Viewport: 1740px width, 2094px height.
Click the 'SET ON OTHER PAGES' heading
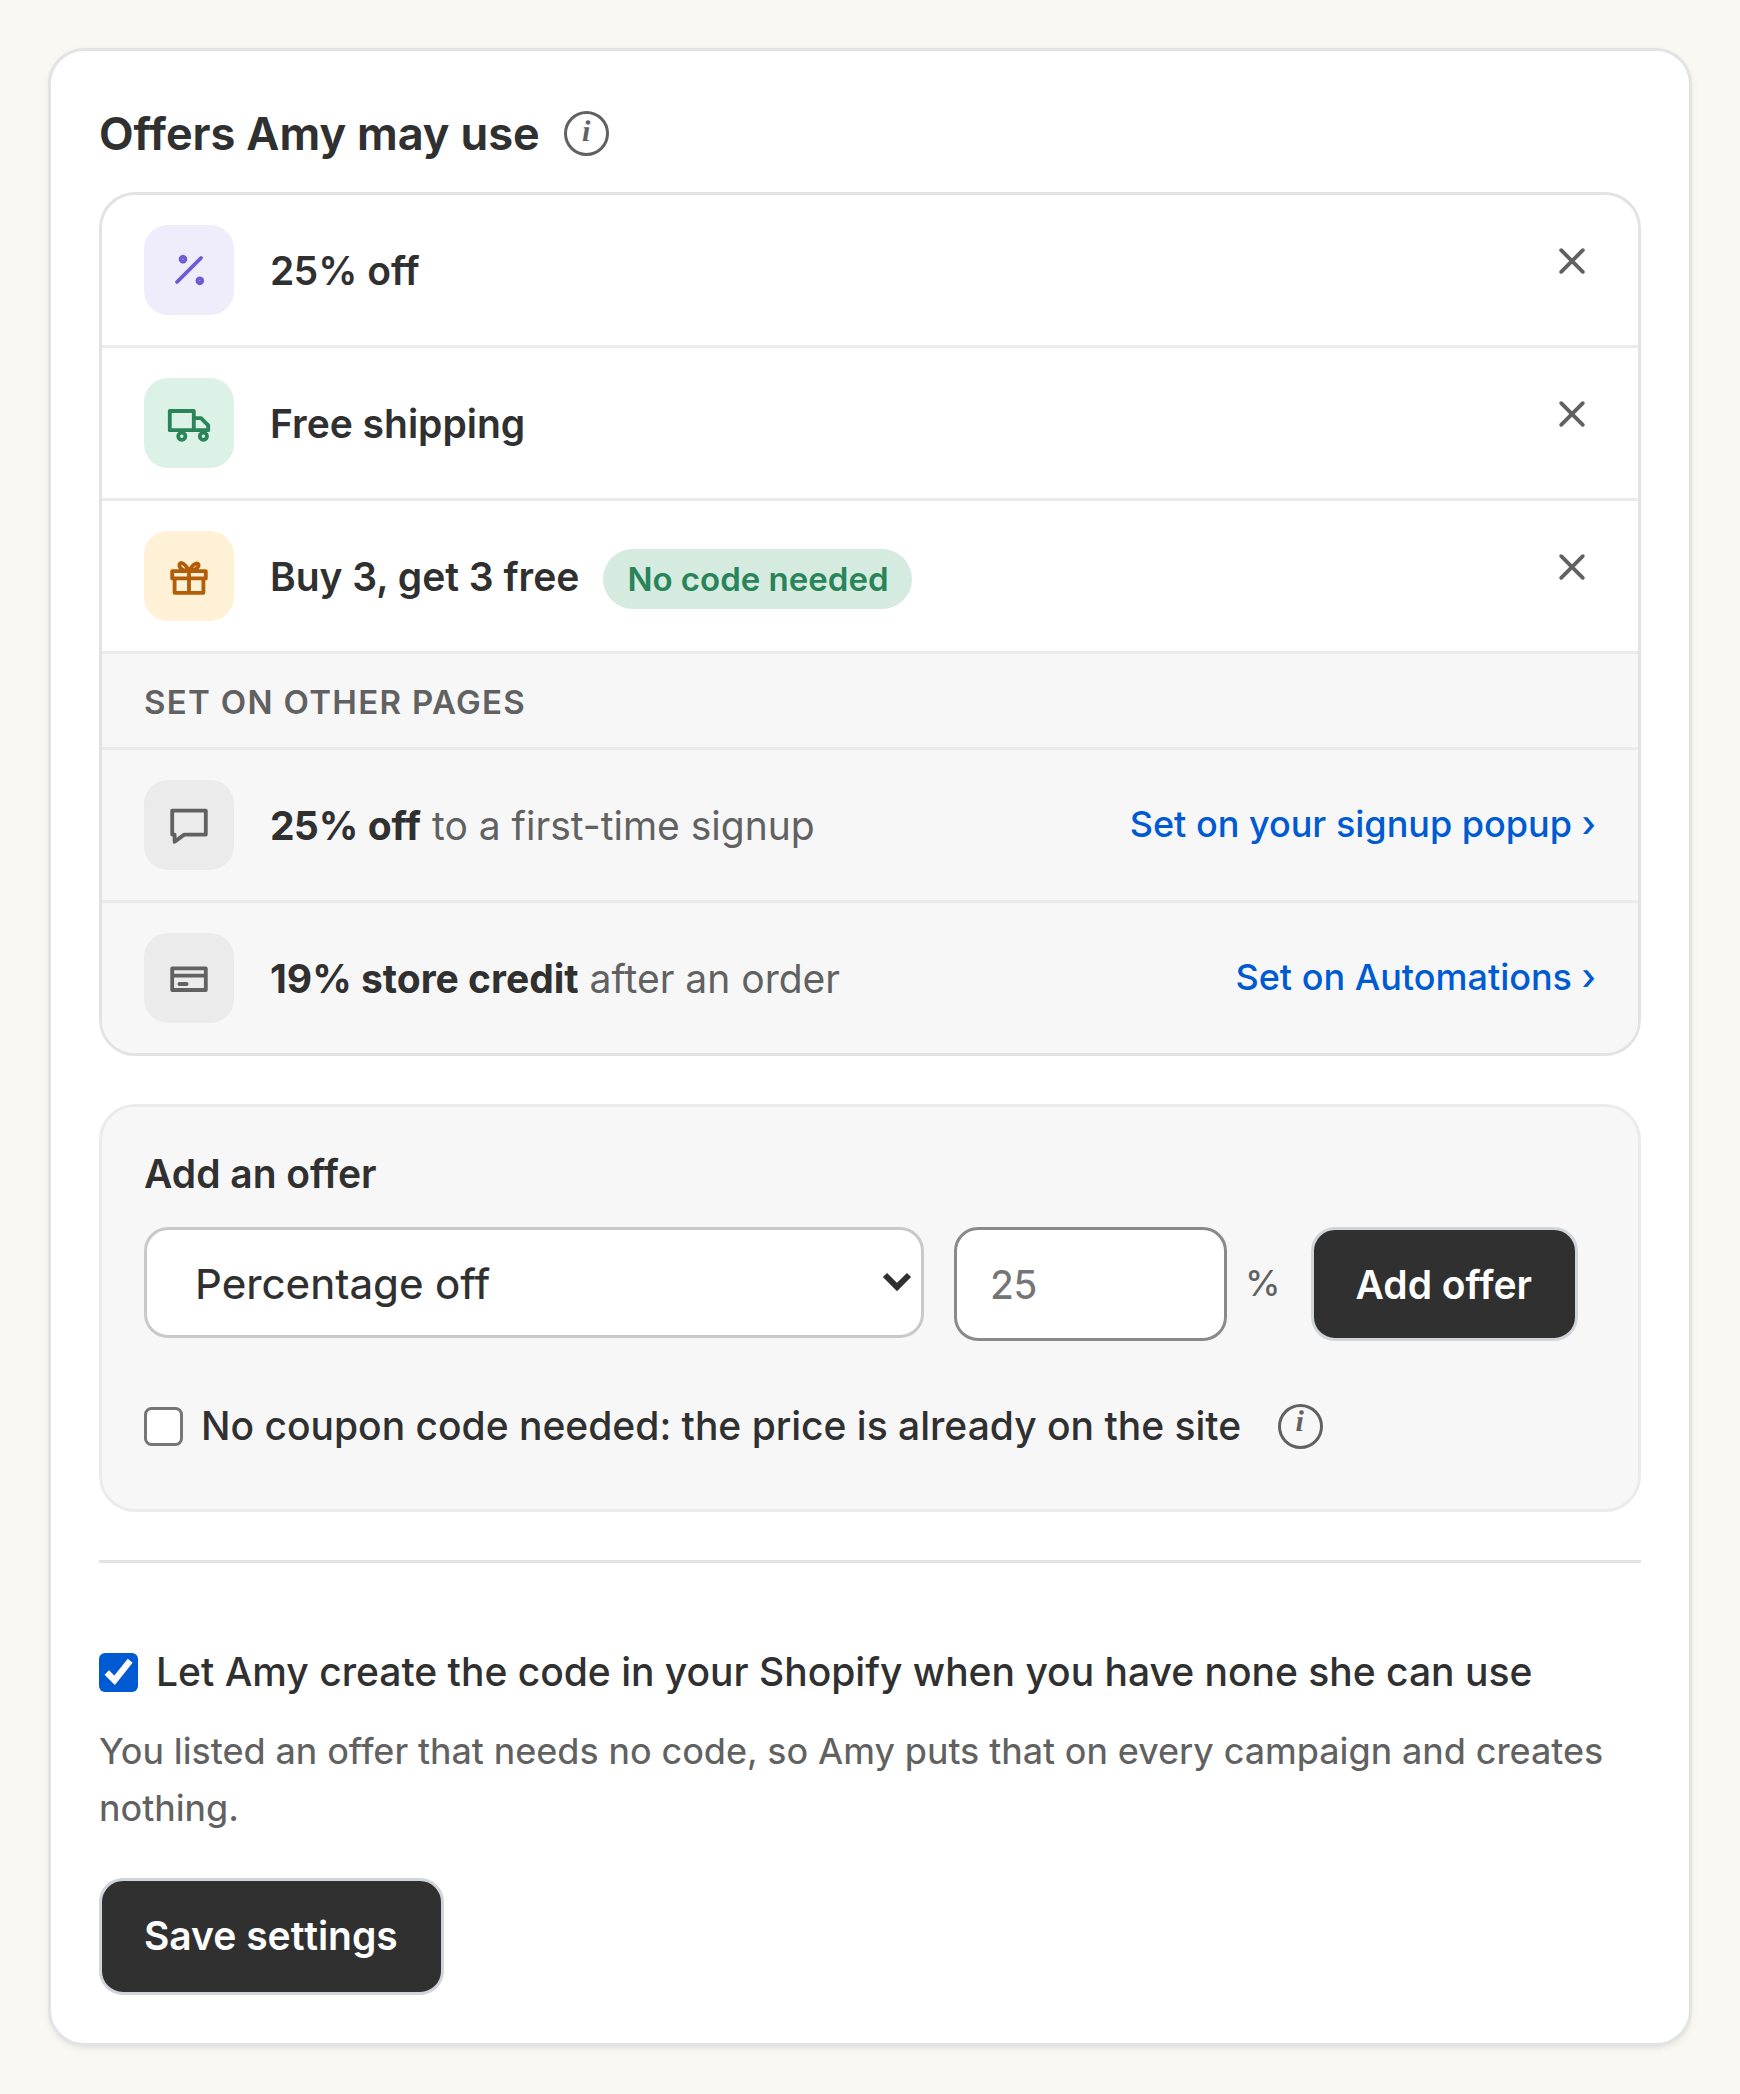(x=334, y=702)
